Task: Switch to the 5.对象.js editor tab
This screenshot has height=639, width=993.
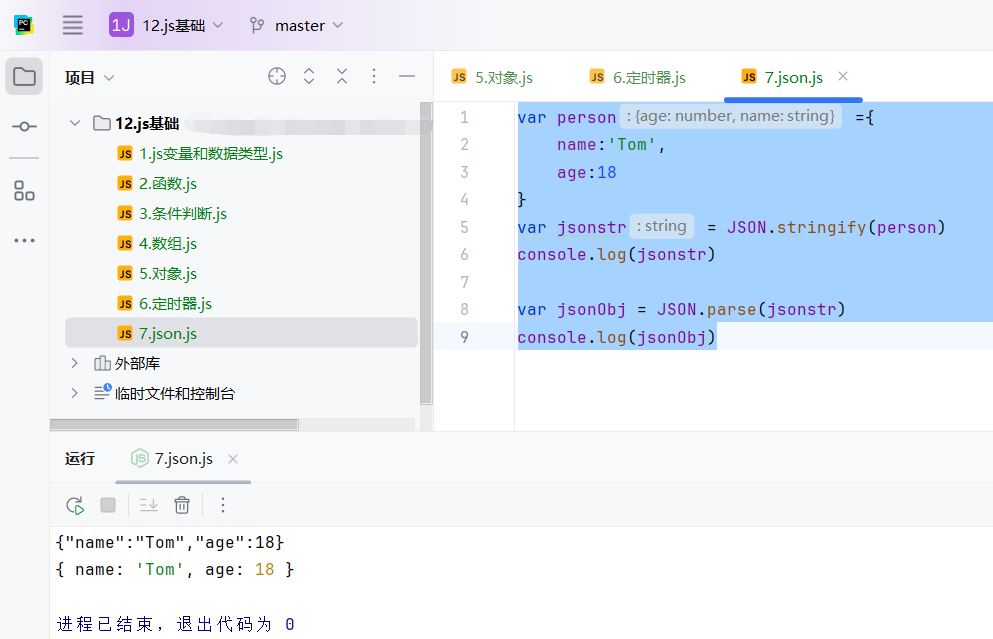Action: [492, 77]
